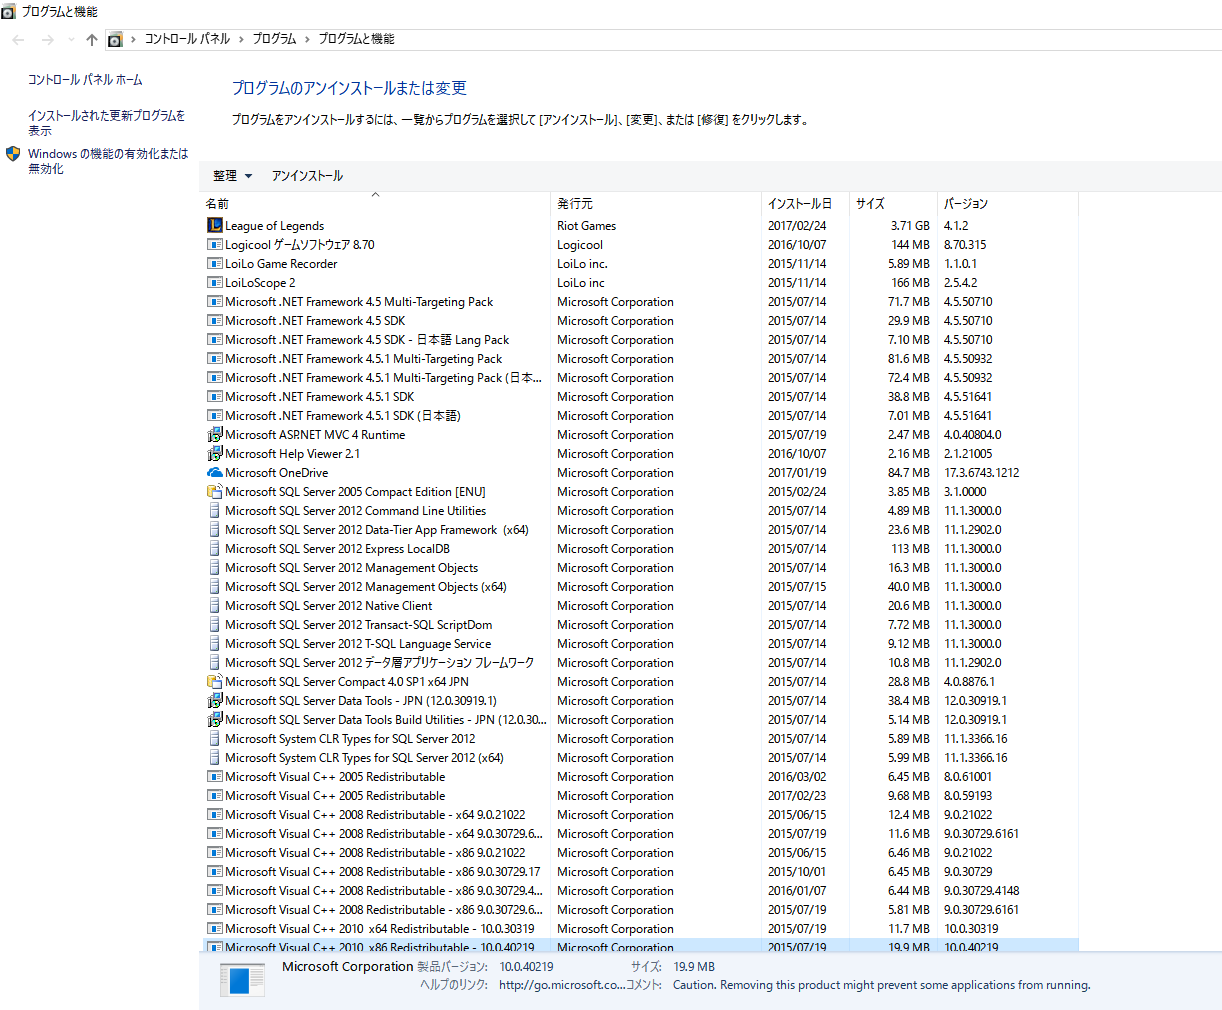Click the SQL Server 2012 Express LocalDB icon
This screenshot has height=1010, width=1222.
[x=214, y=548]
